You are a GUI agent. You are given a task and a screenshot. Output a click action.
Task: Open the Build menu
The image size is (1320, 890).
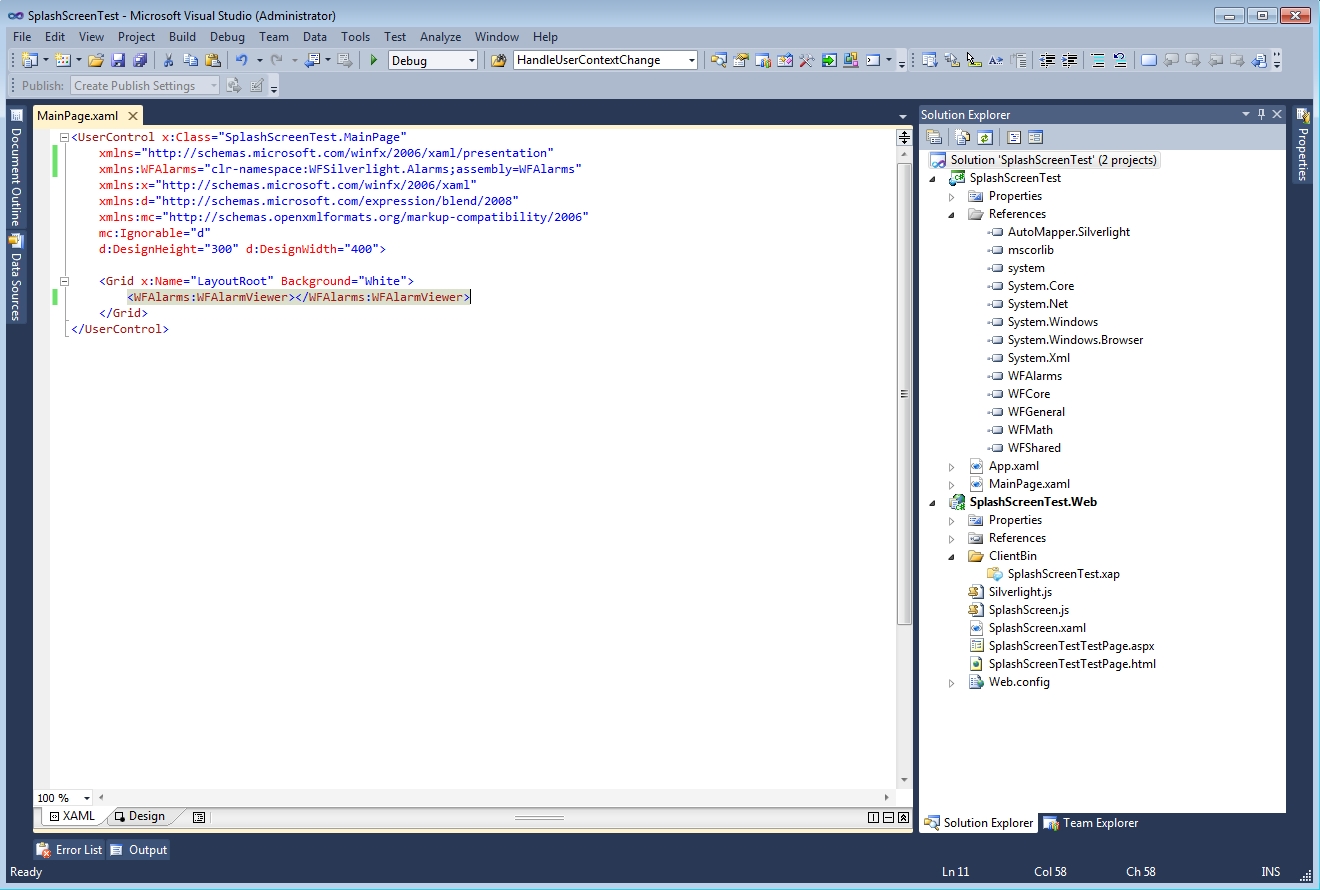click(182, 37)
